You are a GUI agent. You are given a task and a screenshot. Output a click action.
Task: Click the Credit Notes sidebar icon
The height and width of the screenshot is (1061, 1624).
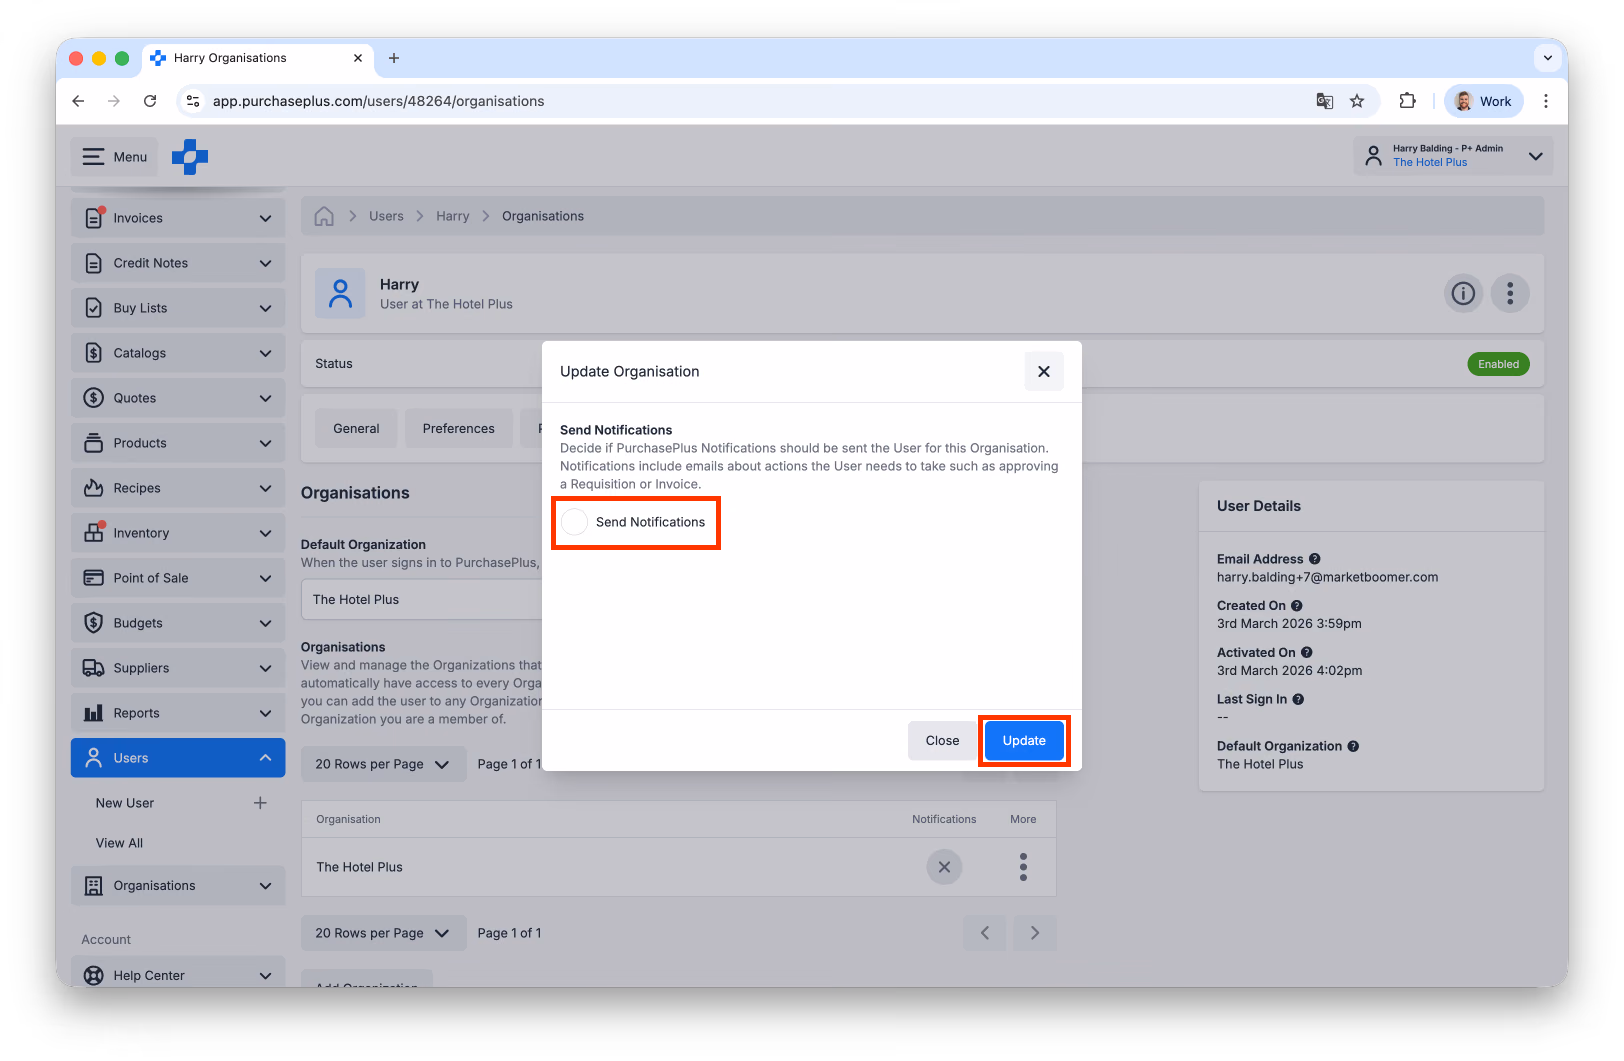tap(94, 263)
